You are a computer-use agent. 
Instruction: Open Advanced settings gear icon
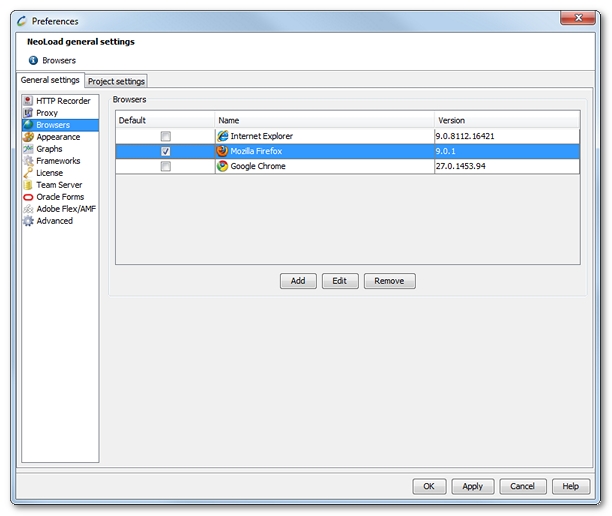click(x=28, y=221)
